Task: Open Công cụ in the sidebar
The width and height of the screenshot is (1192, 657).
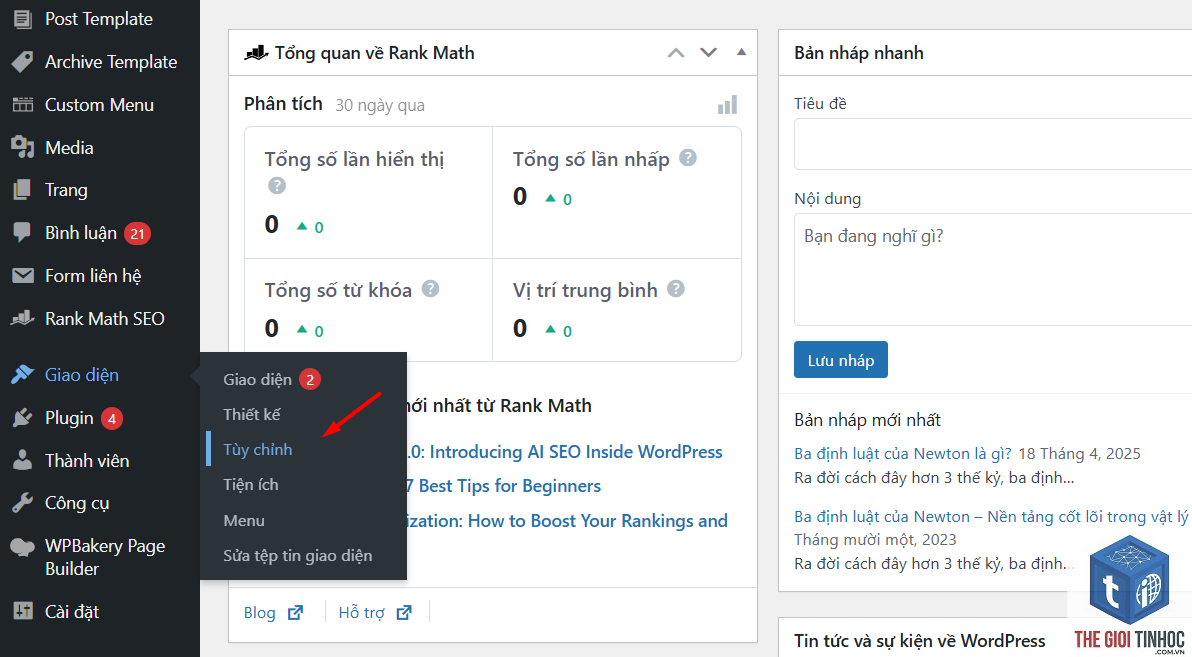Action: [x=78, y=503]
